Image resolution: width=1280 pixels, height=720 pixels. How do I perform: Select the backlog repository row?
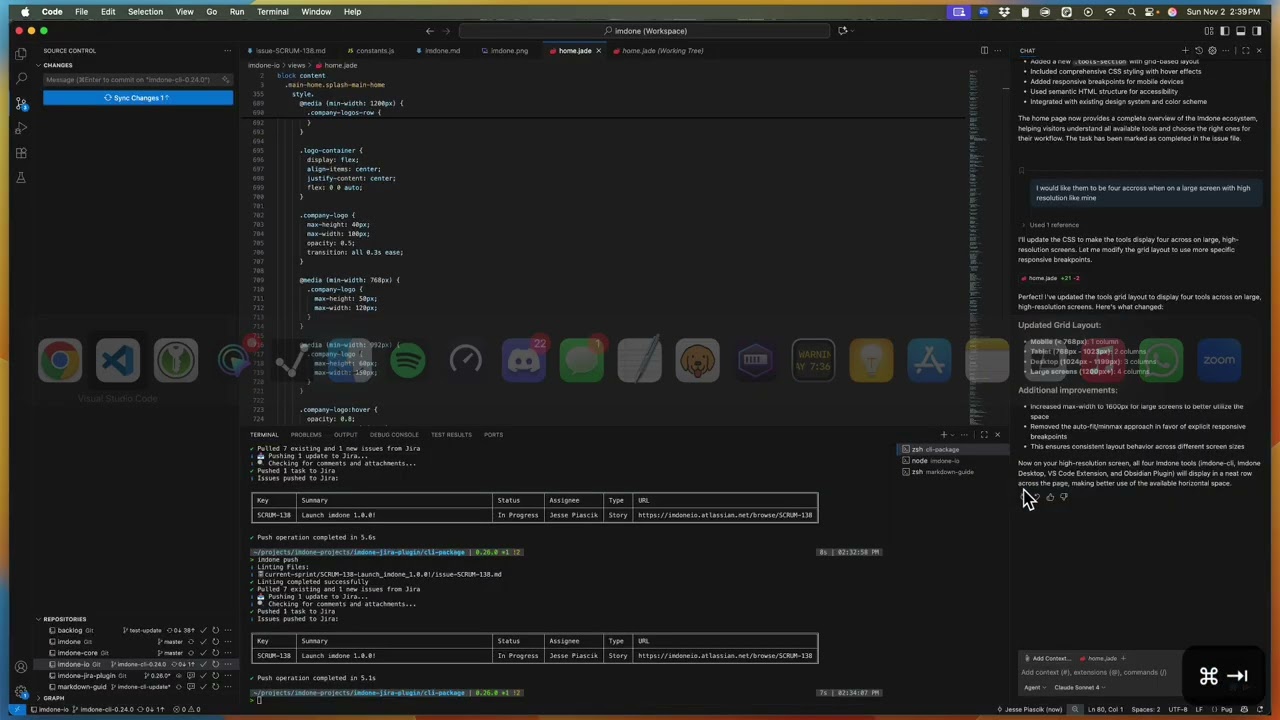click(138, 630)
